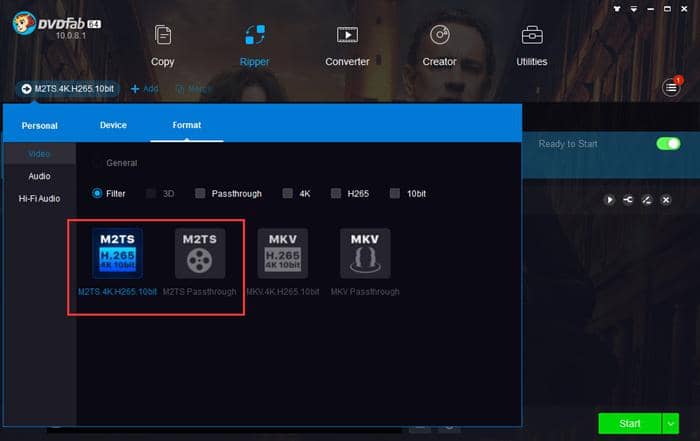Open the Converter module
Screen dimensions: 700x441
pyautogui.click(x=347, y=46)
